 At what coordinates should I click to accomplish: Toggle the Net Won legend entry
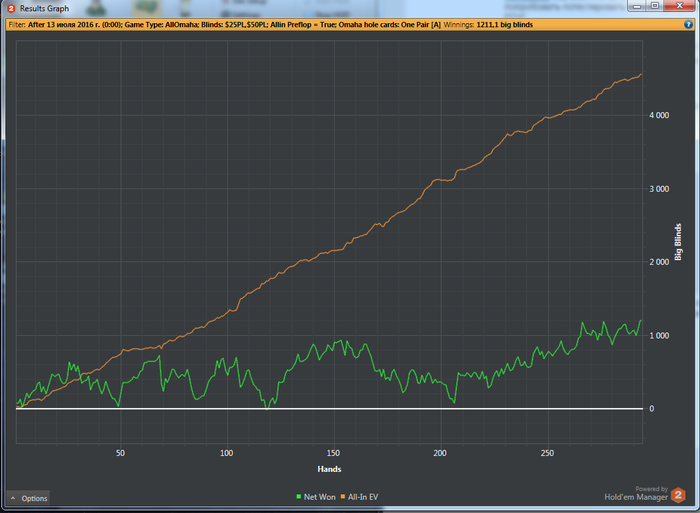316,497
